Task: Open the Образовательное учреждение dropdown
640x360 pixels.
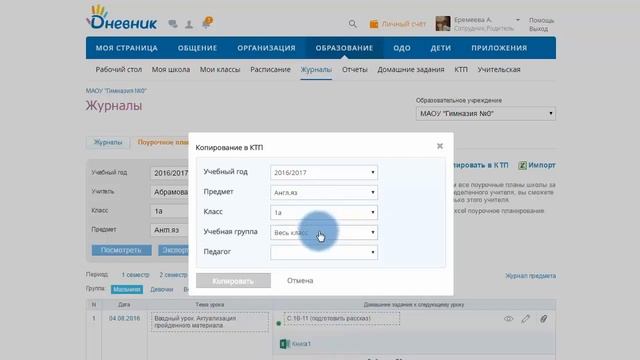Action: pyautogui.click(x=486, y=114)
